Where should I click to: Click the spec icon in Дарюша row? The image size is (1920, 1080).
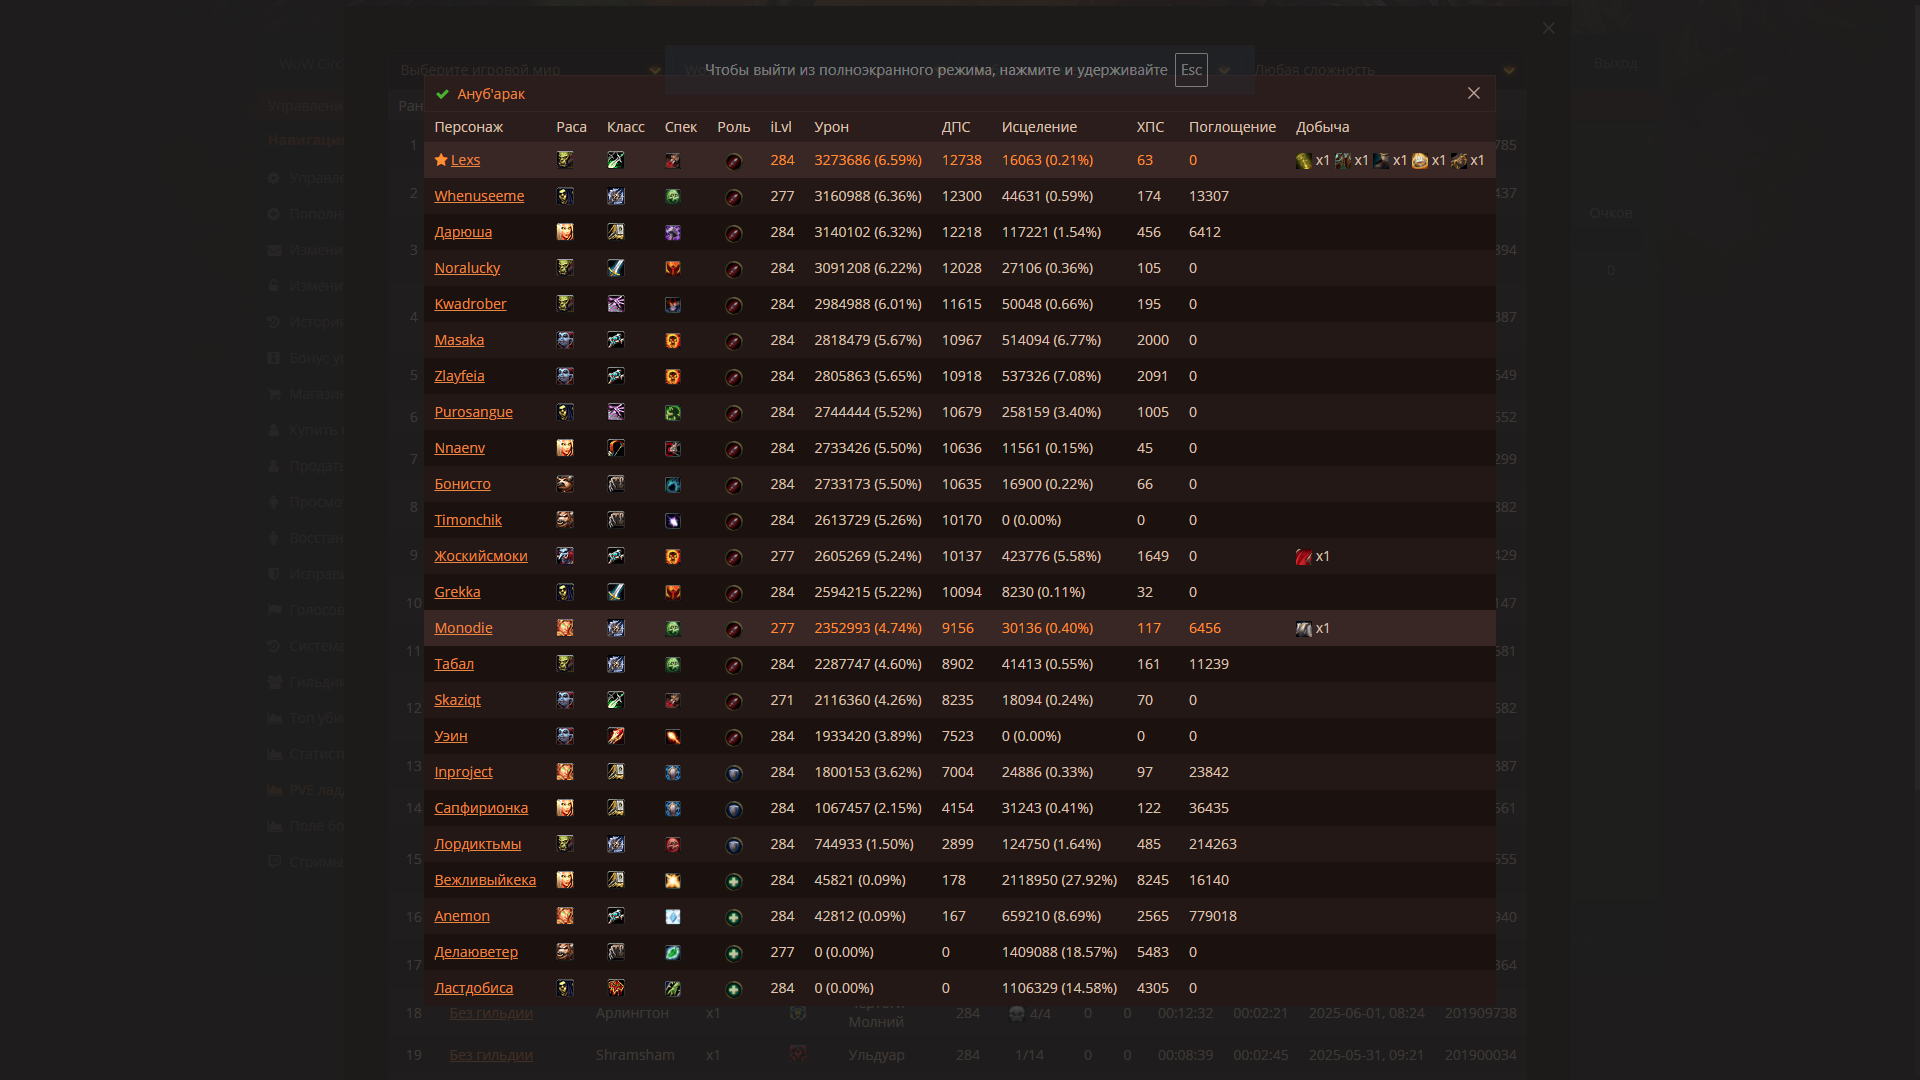(673, 232)
